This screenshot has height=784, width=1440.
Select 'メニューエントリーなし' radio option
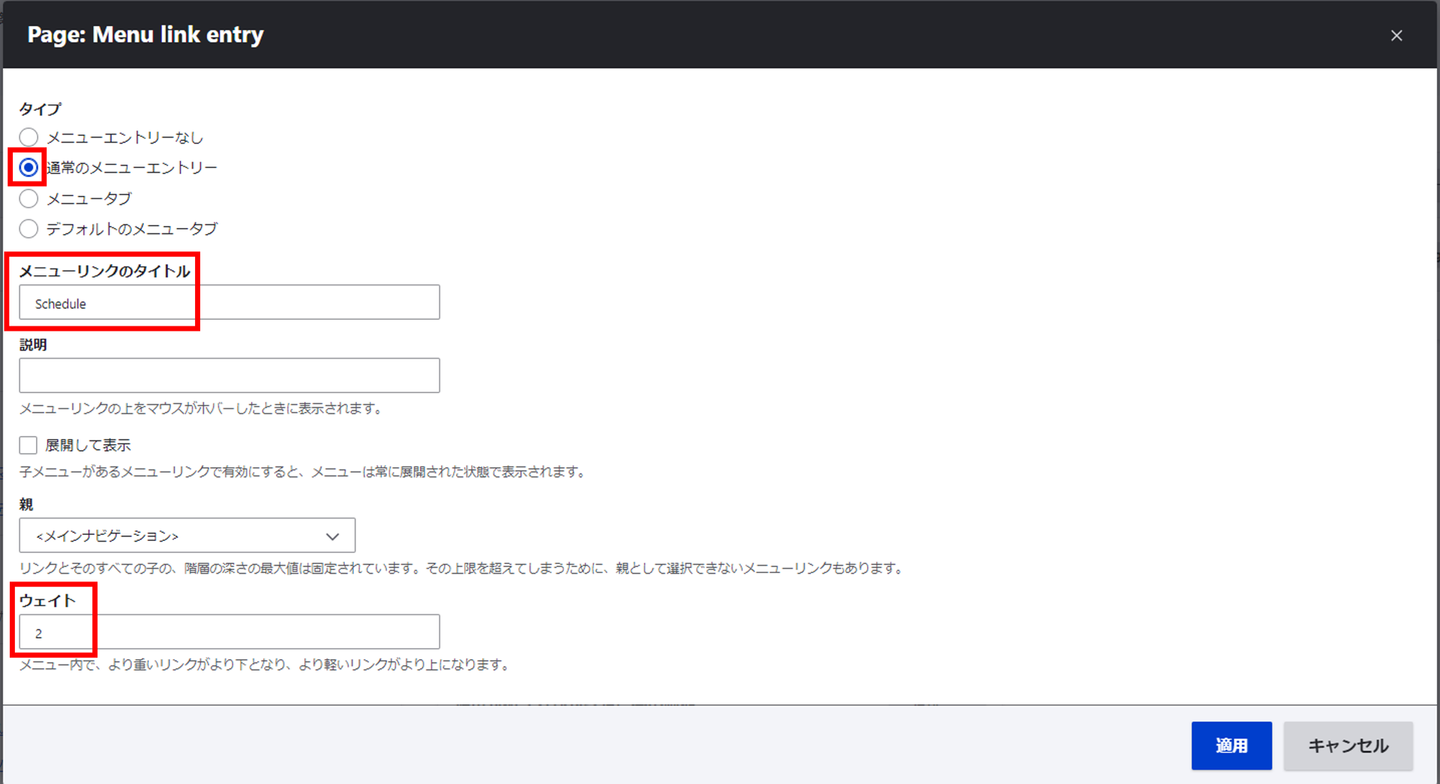point(29,137)
